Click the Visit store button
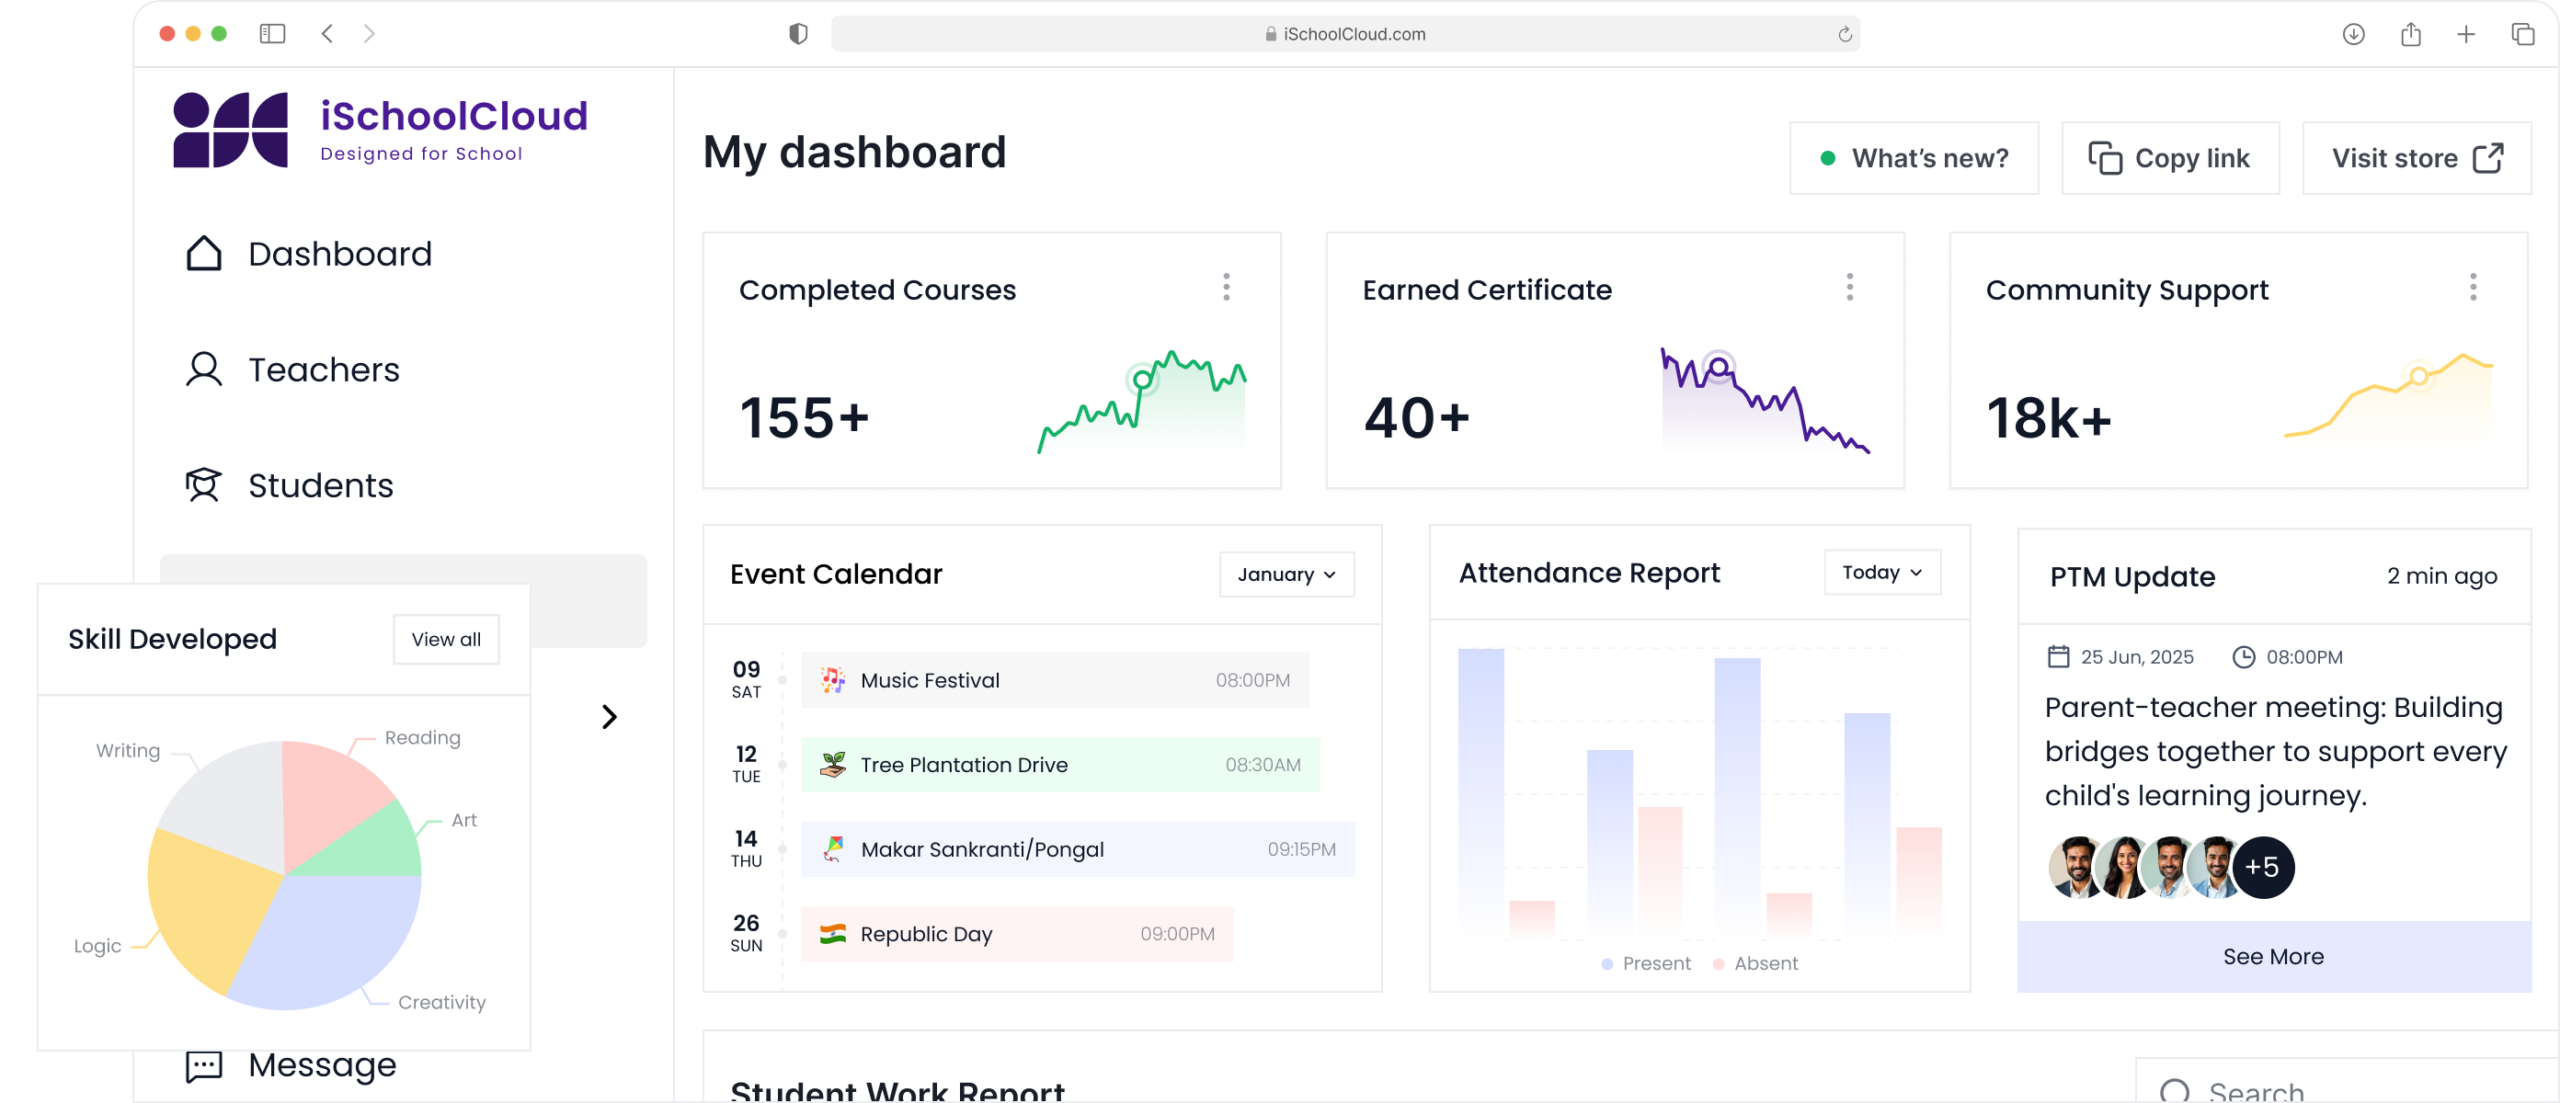 pos(2416,158)
